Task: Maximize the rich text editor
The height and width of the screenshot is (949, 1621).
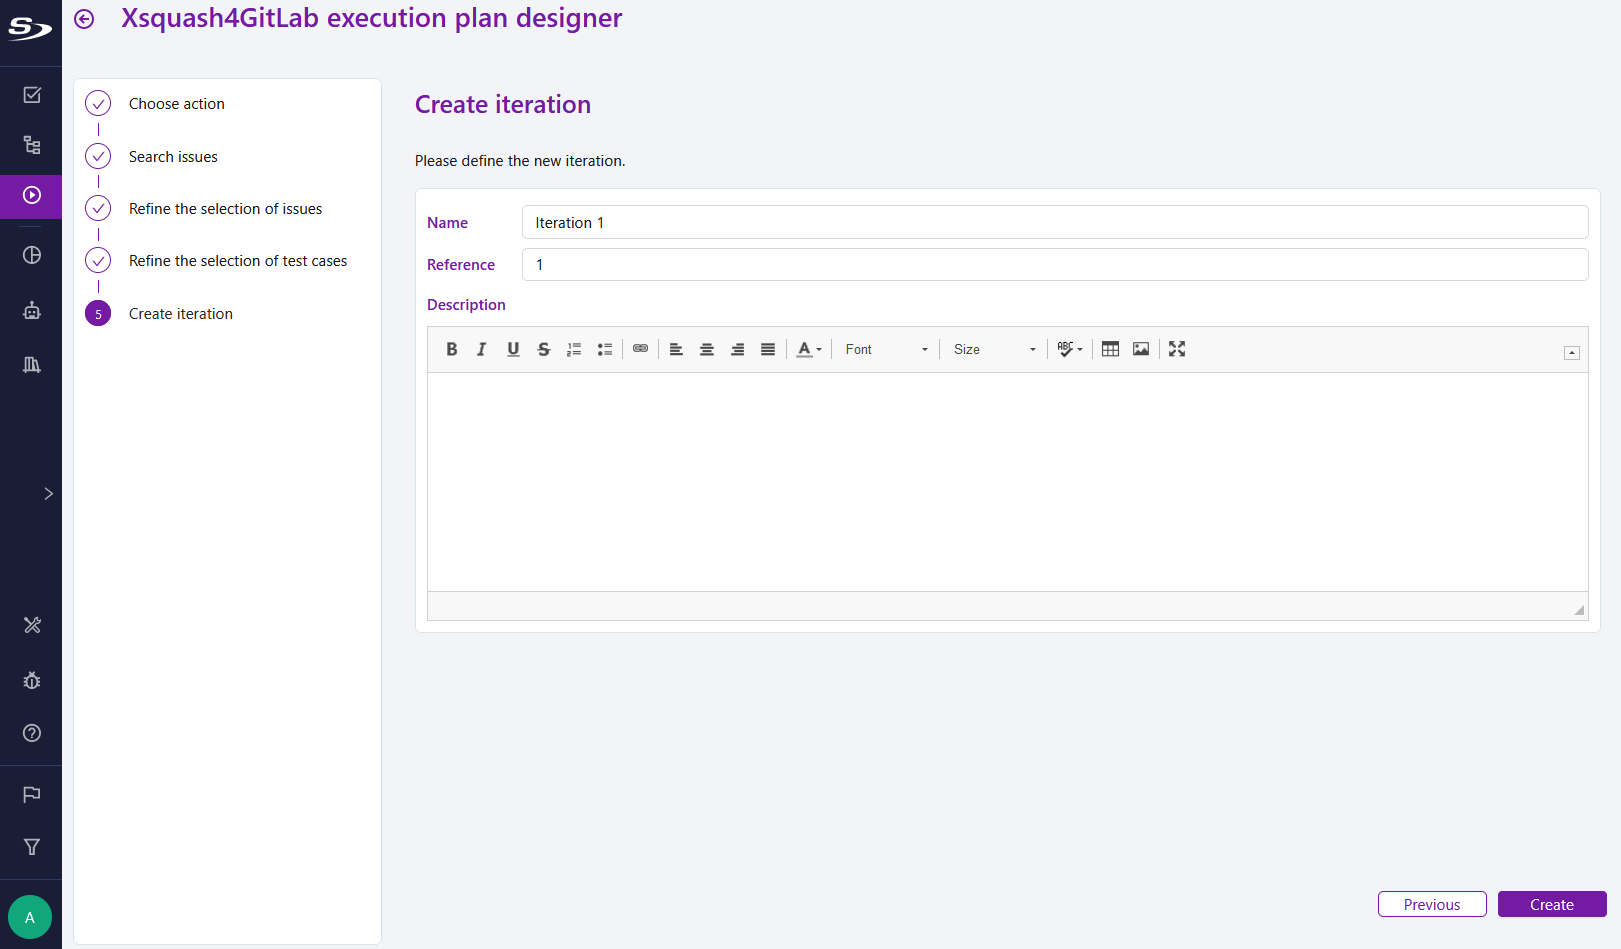Action: click(1177, 349)
